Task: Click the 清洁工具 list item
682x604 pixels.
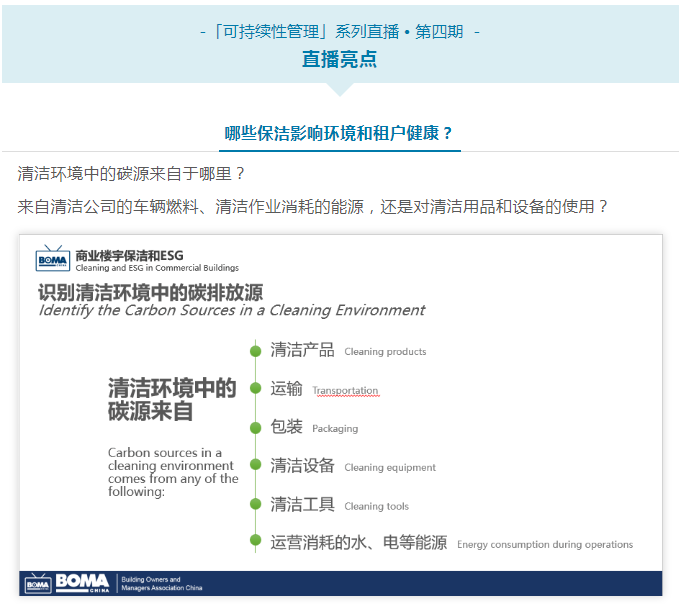Action: [302, 504]
